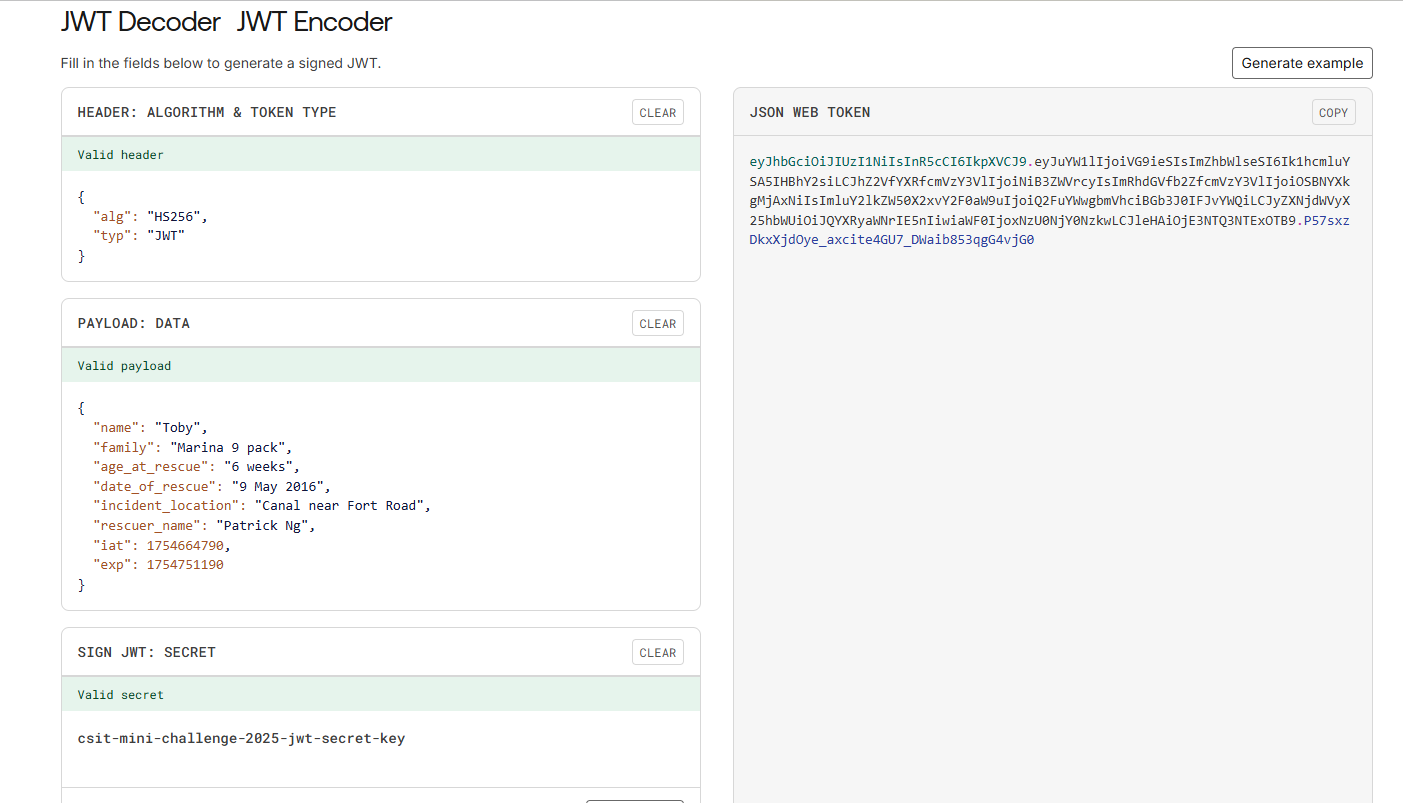
Task: Focus the secret key text csit-mini-challenge-2025
Action: pos(241,739)
